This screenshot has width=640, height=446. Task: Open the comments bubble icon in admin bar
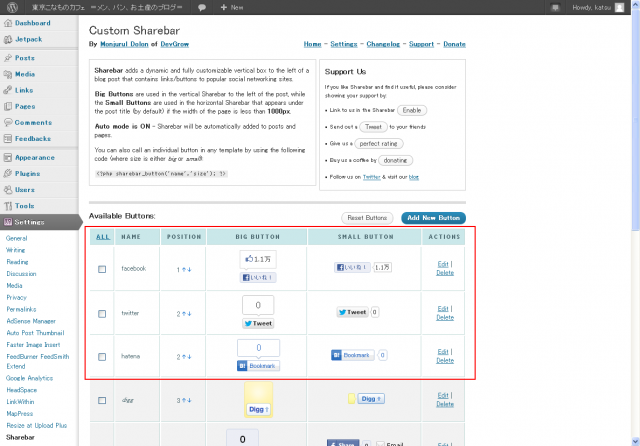(x=202, y=7)
